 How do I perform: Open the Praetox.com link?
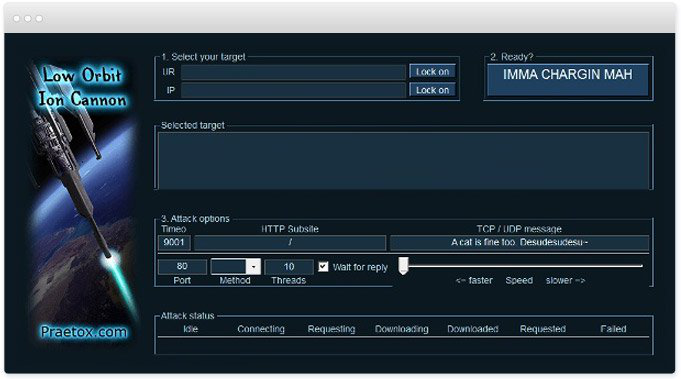[x=84, y=332]
